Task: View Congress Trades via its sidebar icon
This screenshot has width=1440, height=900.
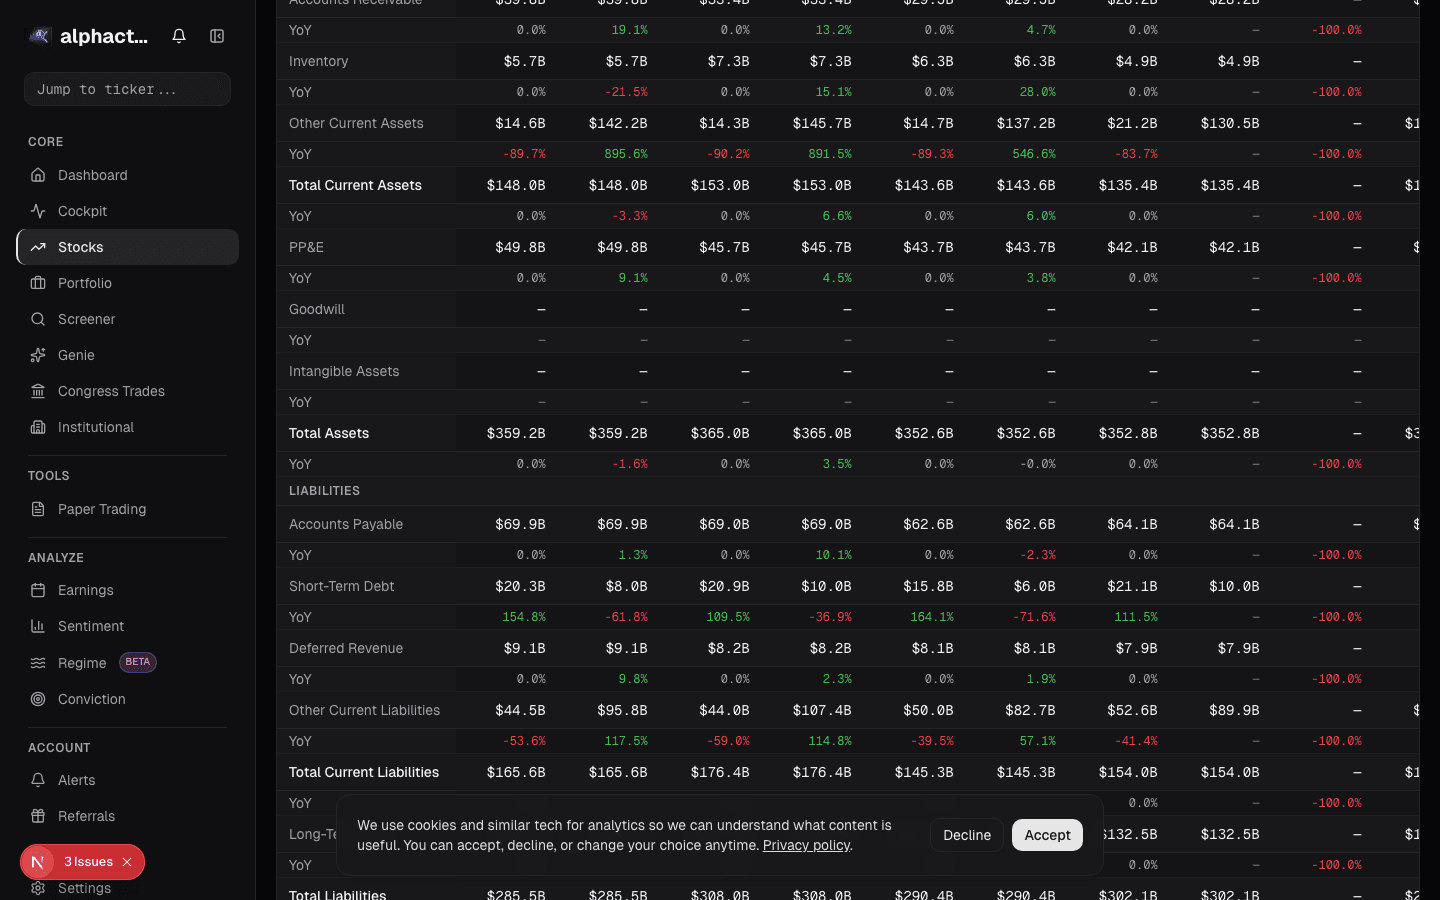Action: [x=36, y=391]
